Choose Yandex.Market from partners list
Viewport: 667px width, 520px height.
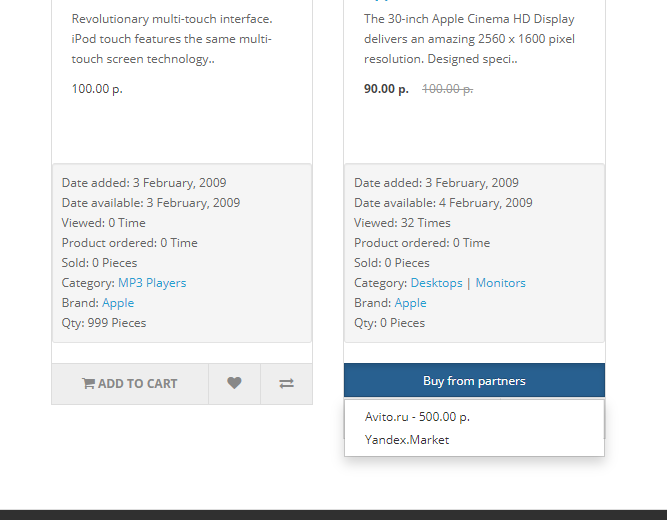(407, 440)
